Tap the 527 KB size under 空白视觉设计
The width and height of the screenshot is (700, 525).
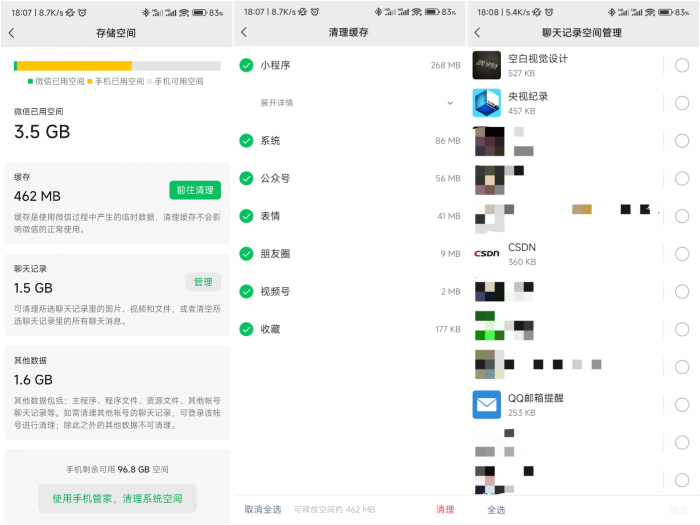521,73
